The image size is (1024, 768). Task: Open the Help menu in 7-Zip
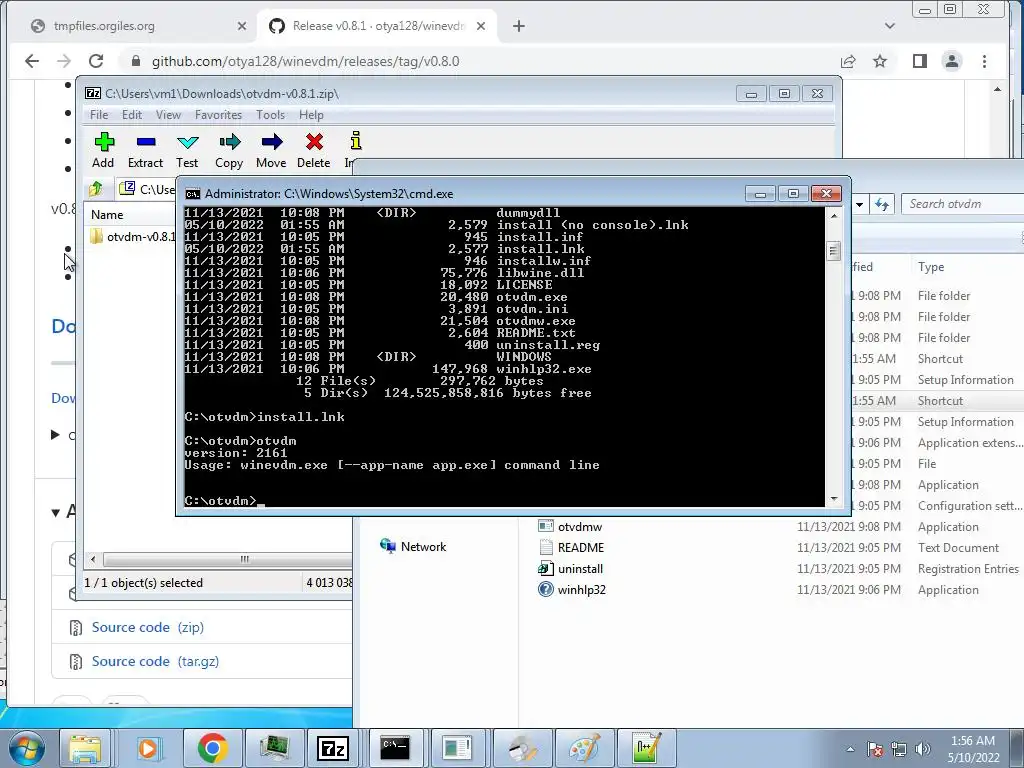pyautogui.click(x=311, y=115)
